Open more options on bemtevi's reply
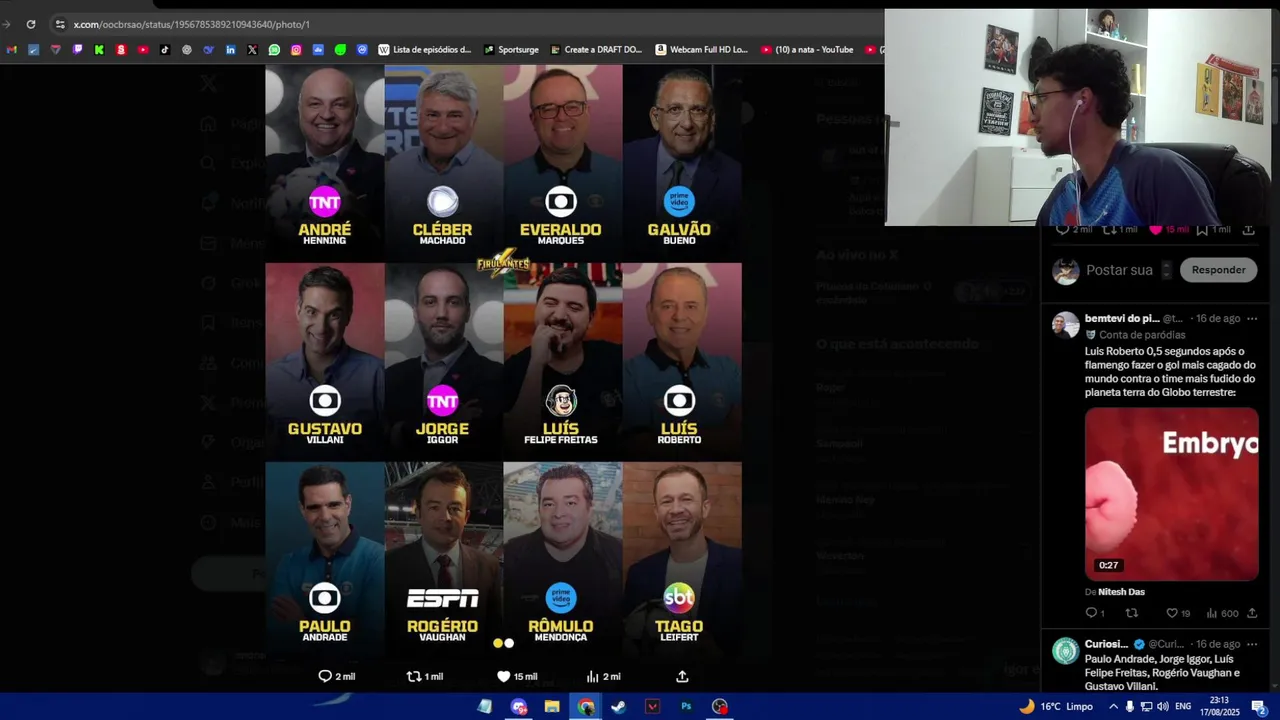 (1251, 319)
